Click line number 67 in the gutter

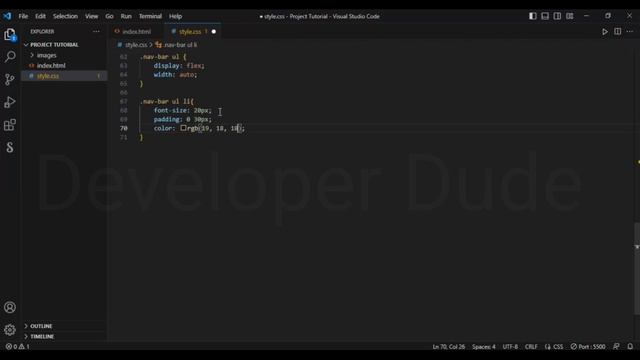(123, 101)
